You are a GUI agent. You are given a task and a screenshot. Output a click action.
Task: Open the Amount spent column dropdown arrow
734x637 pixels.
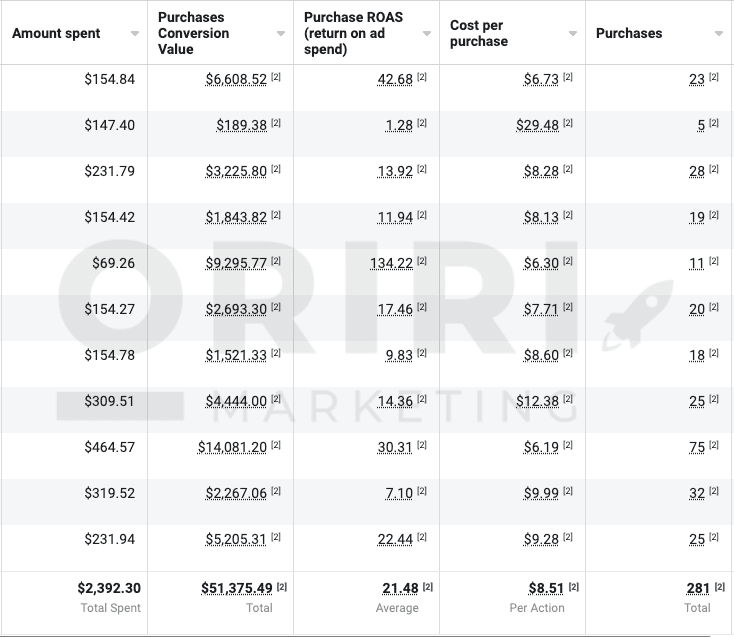tap(135, 34)
